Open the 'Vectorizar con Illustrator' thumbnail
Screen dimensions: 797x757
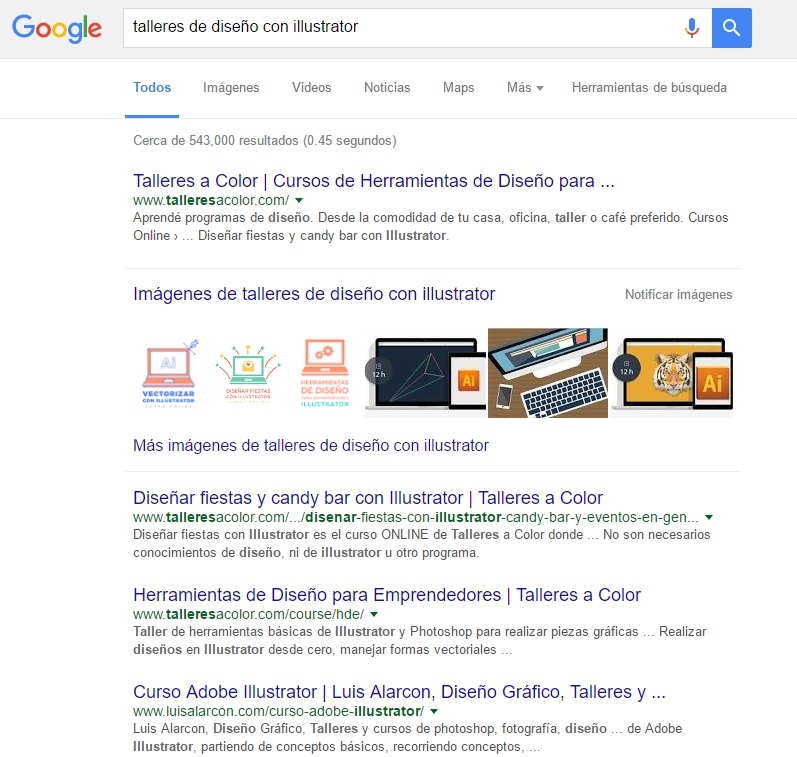[x=168, y=373]
